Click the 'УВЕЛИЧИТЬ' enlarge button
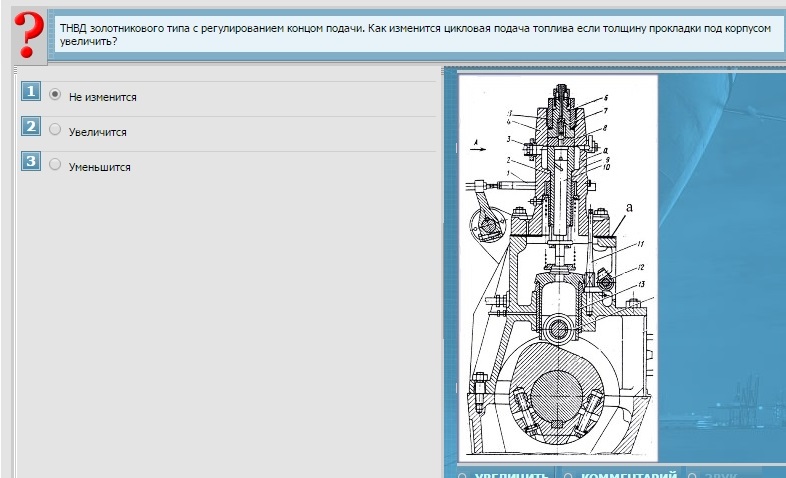This screenshot has height=478, width=786. (505, 474)
